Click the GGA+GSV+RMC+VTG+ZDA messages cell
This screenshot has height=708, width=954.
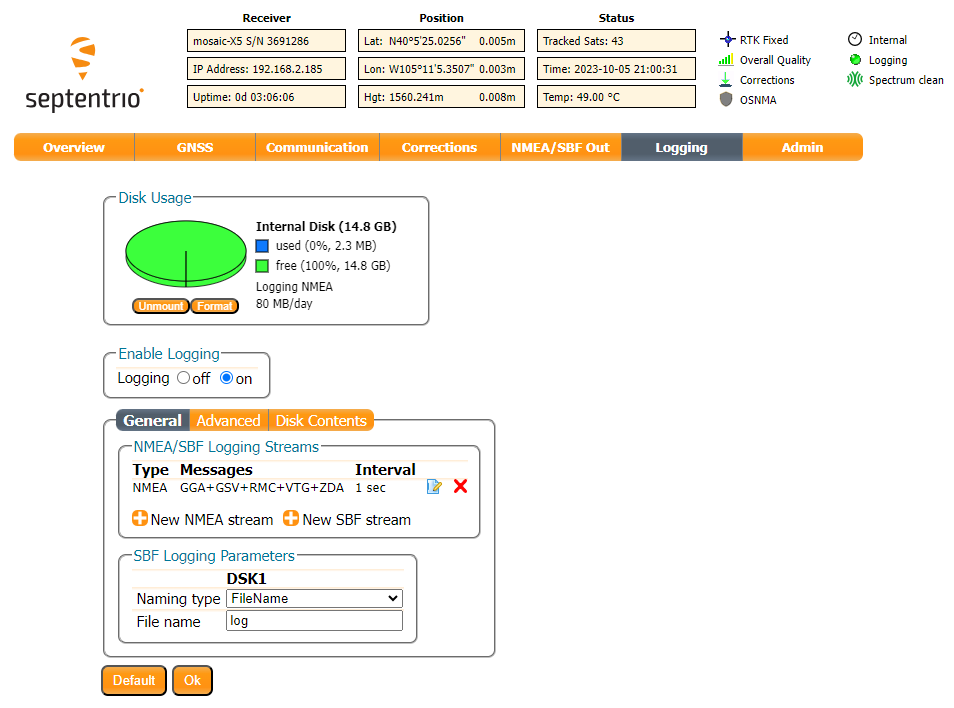point(262,488)
